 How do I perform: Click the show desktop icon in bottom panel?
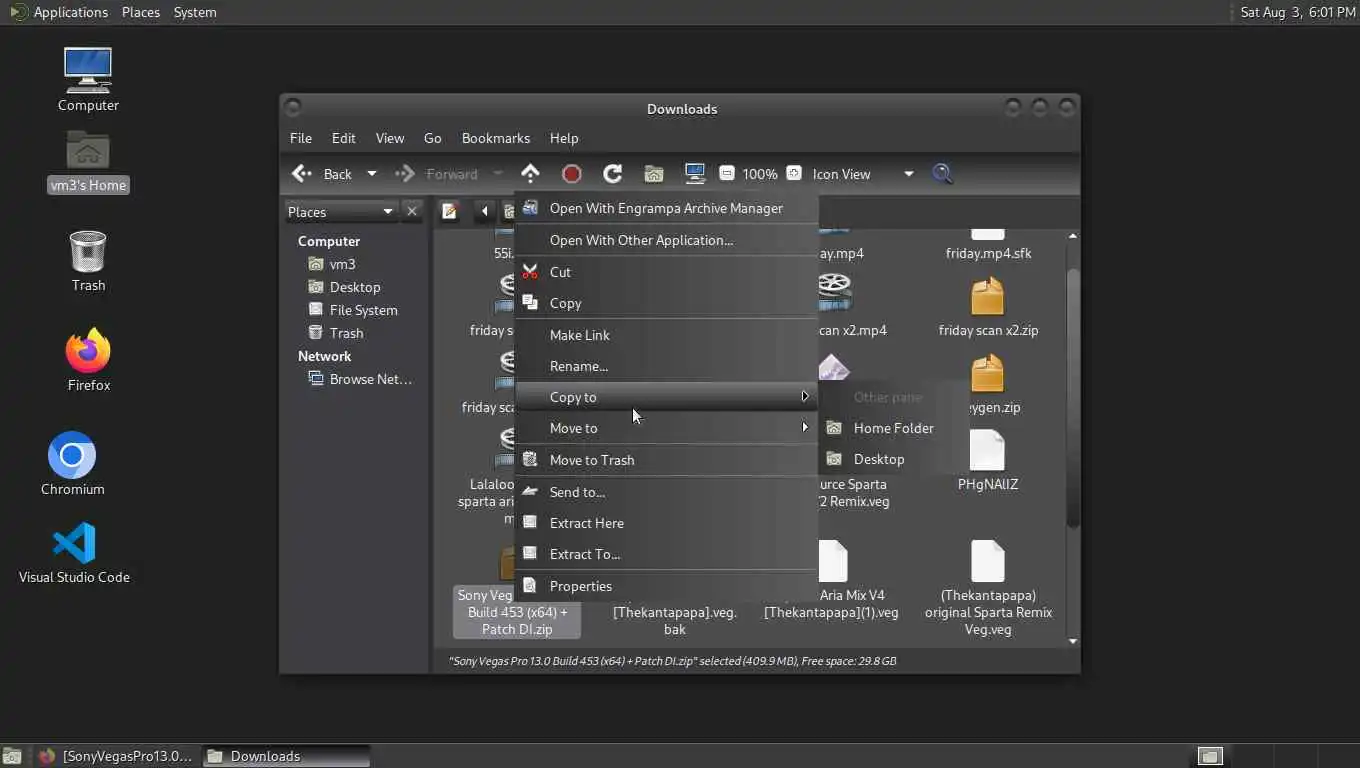click(12, 756)
